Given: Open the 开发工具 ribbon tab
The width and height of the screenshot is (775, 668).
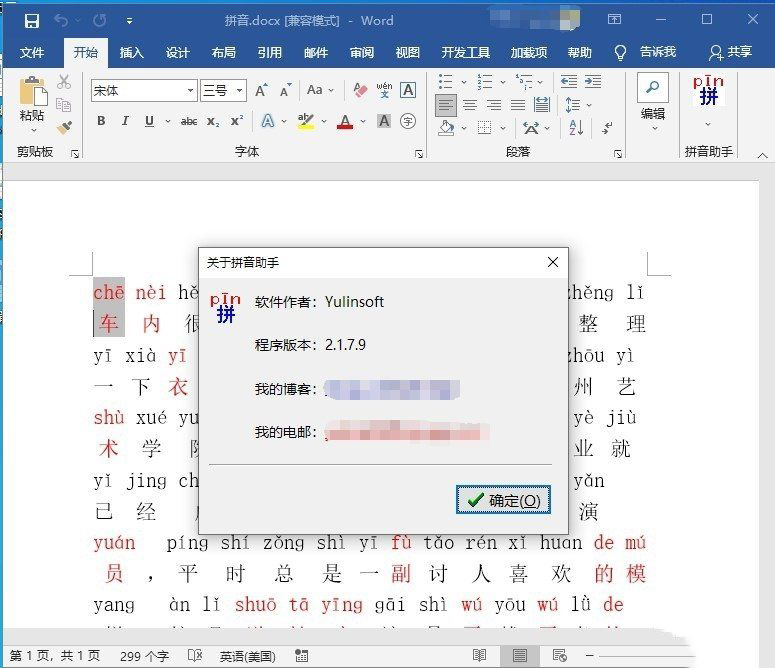Looking at the screenshot, I should [466, 52].
